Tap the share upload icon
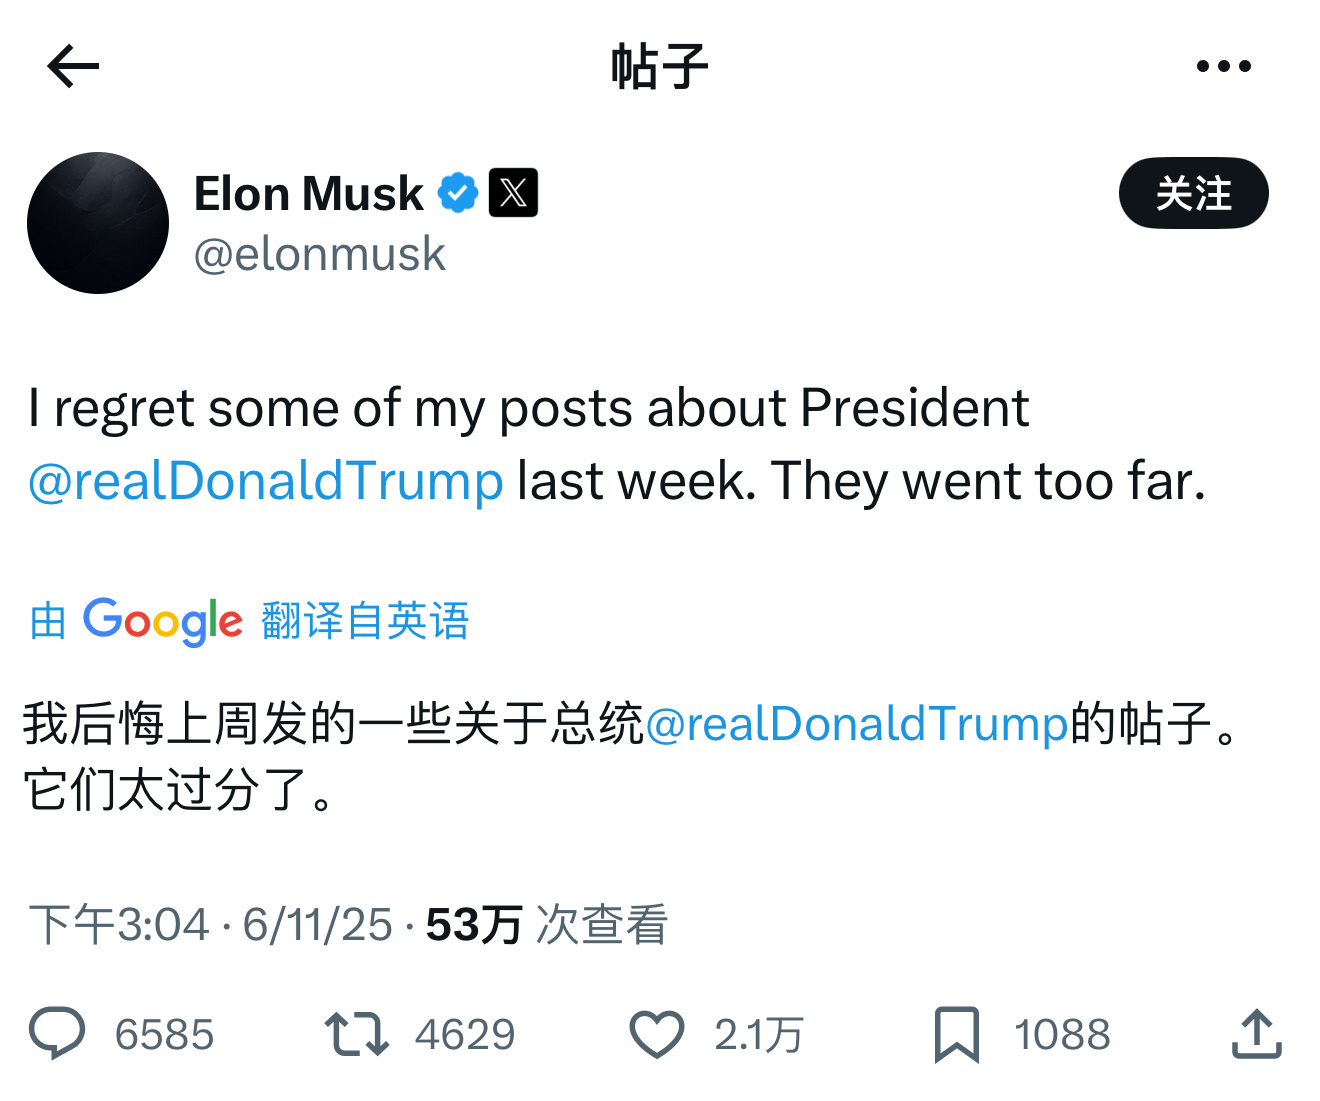Image resolution: width=1320 pixels, height=1101 pixels. pos(1256,1033)
